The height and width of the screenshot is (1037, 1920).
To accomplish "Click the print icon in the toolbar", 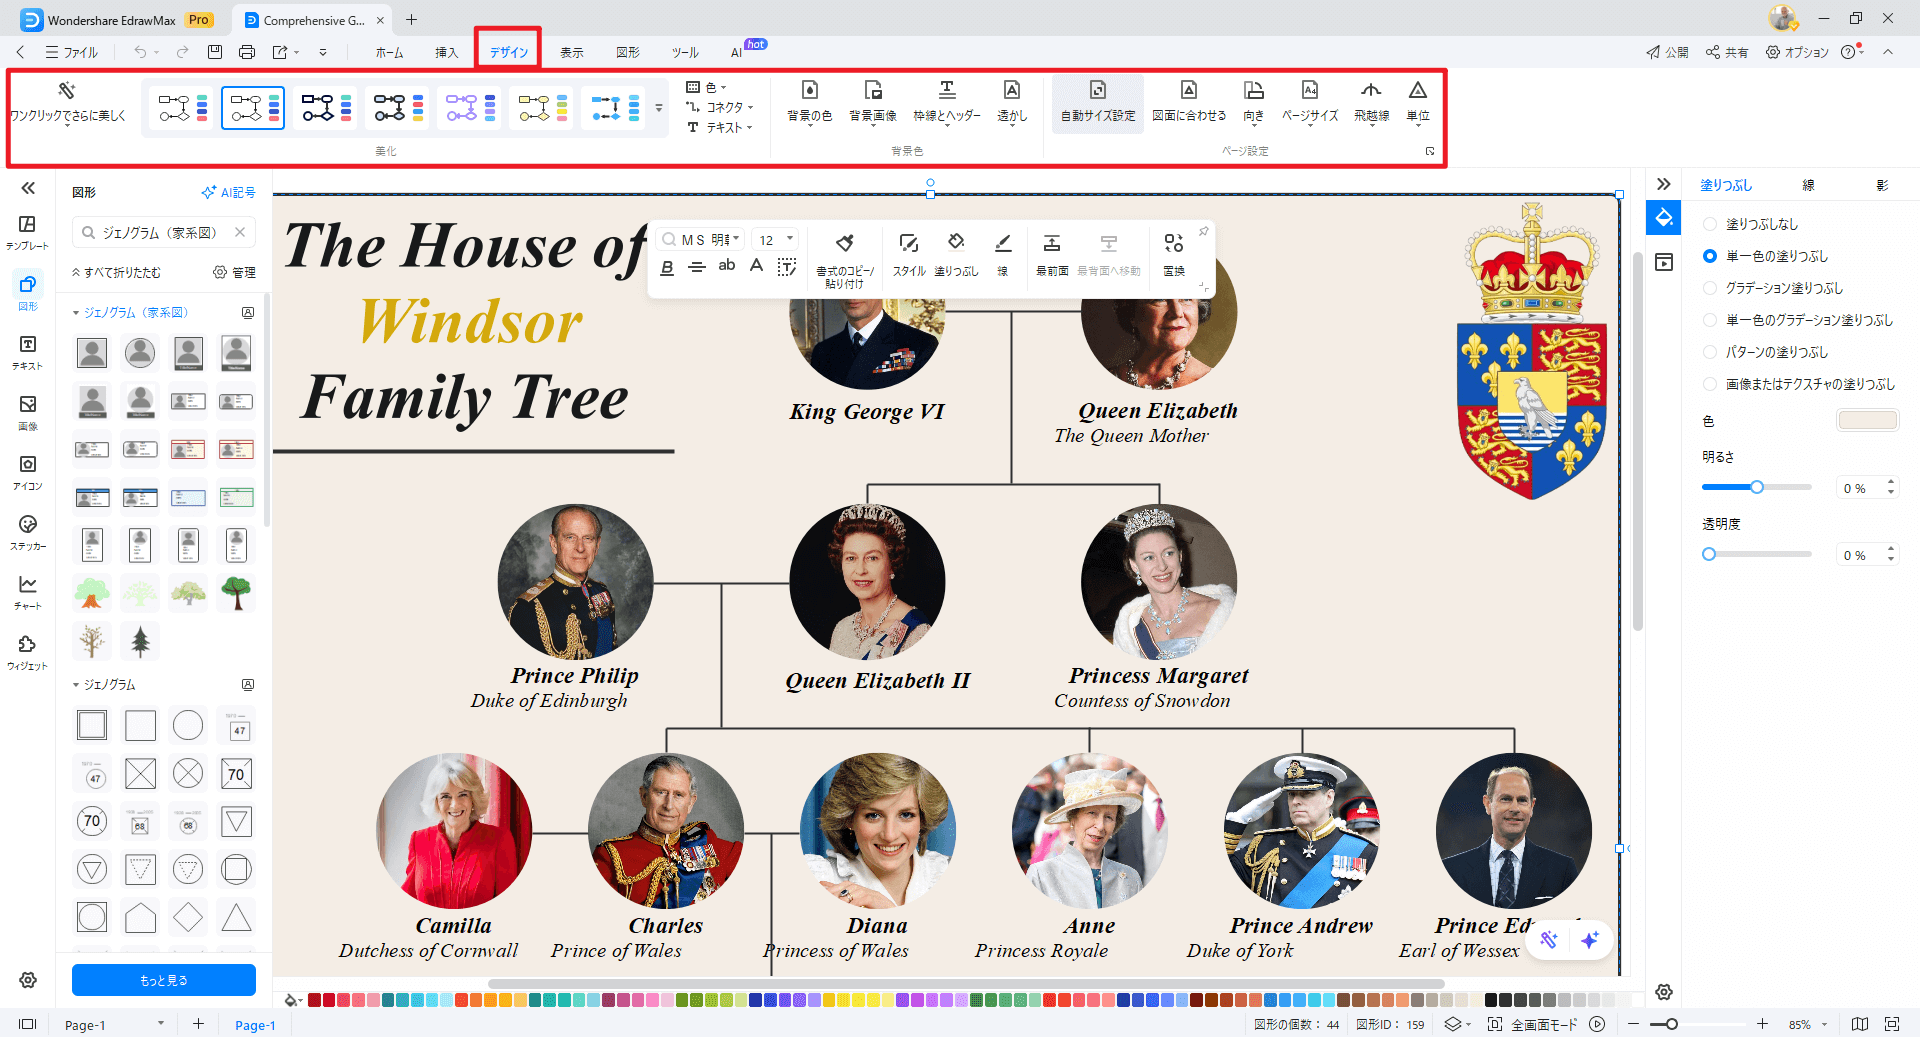I will [x=247, y=52].
